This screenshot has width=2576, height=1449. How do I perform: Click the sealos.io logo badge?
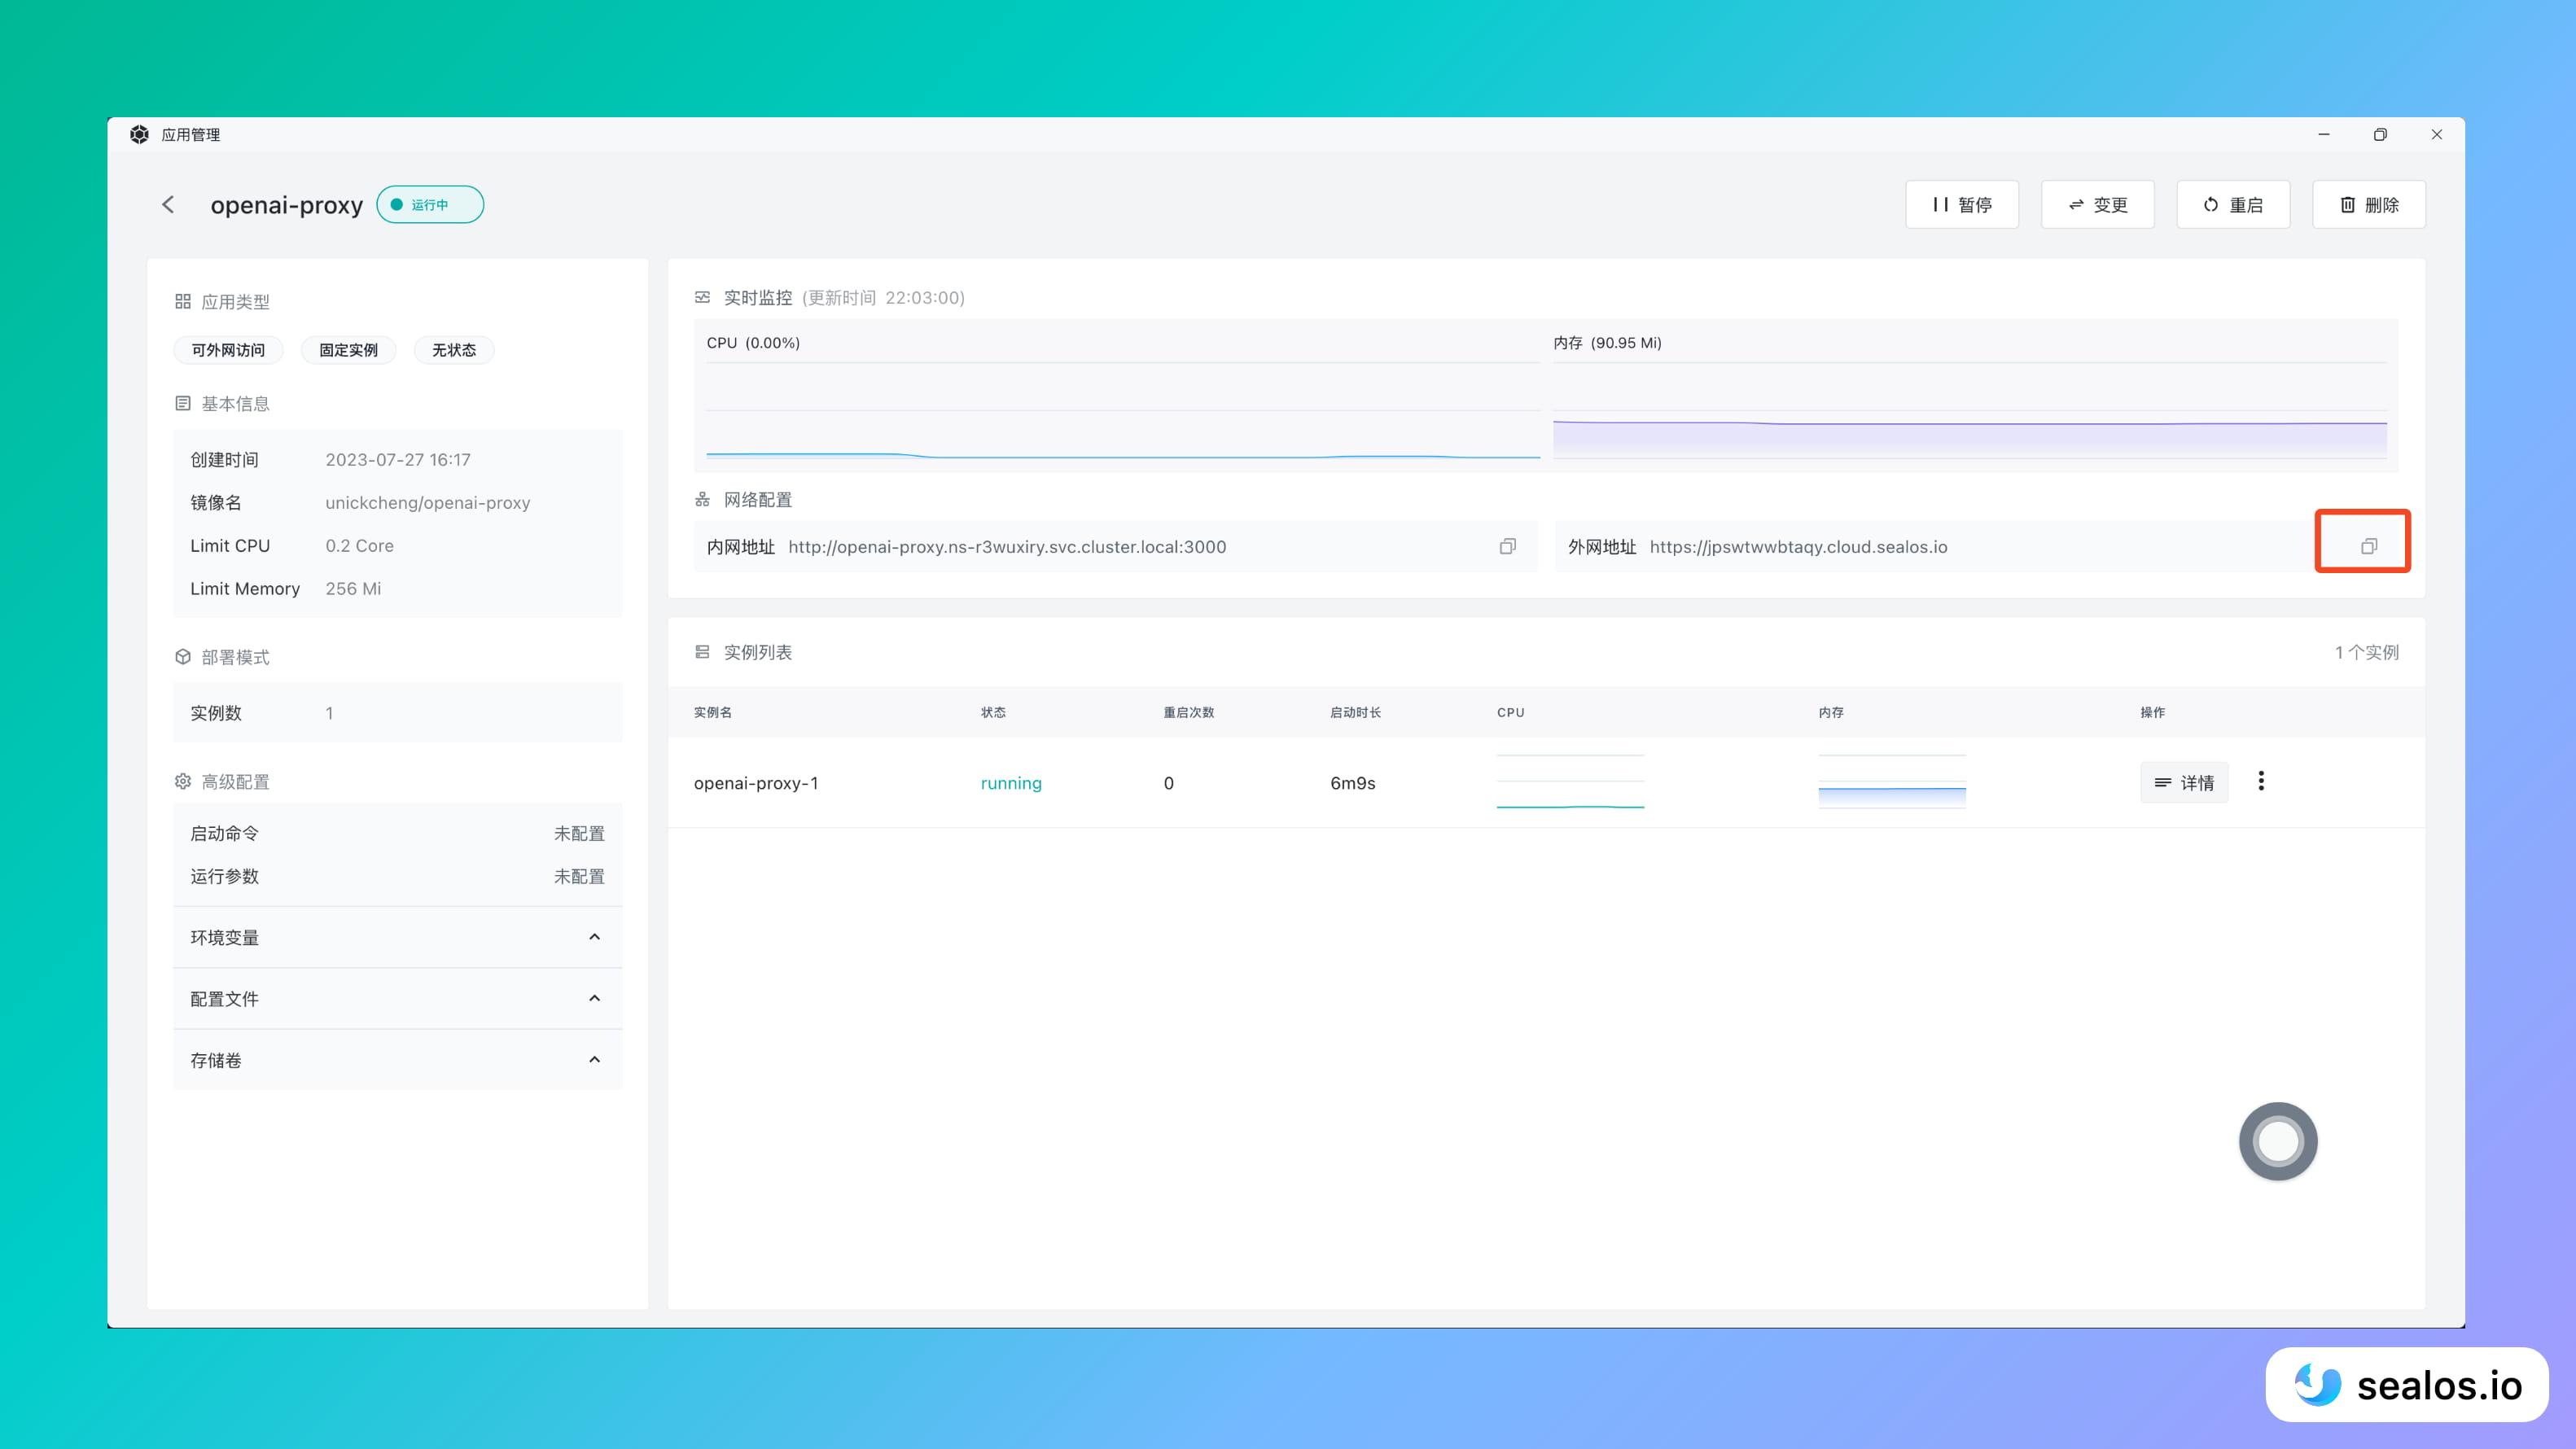pos(2407,1385)
